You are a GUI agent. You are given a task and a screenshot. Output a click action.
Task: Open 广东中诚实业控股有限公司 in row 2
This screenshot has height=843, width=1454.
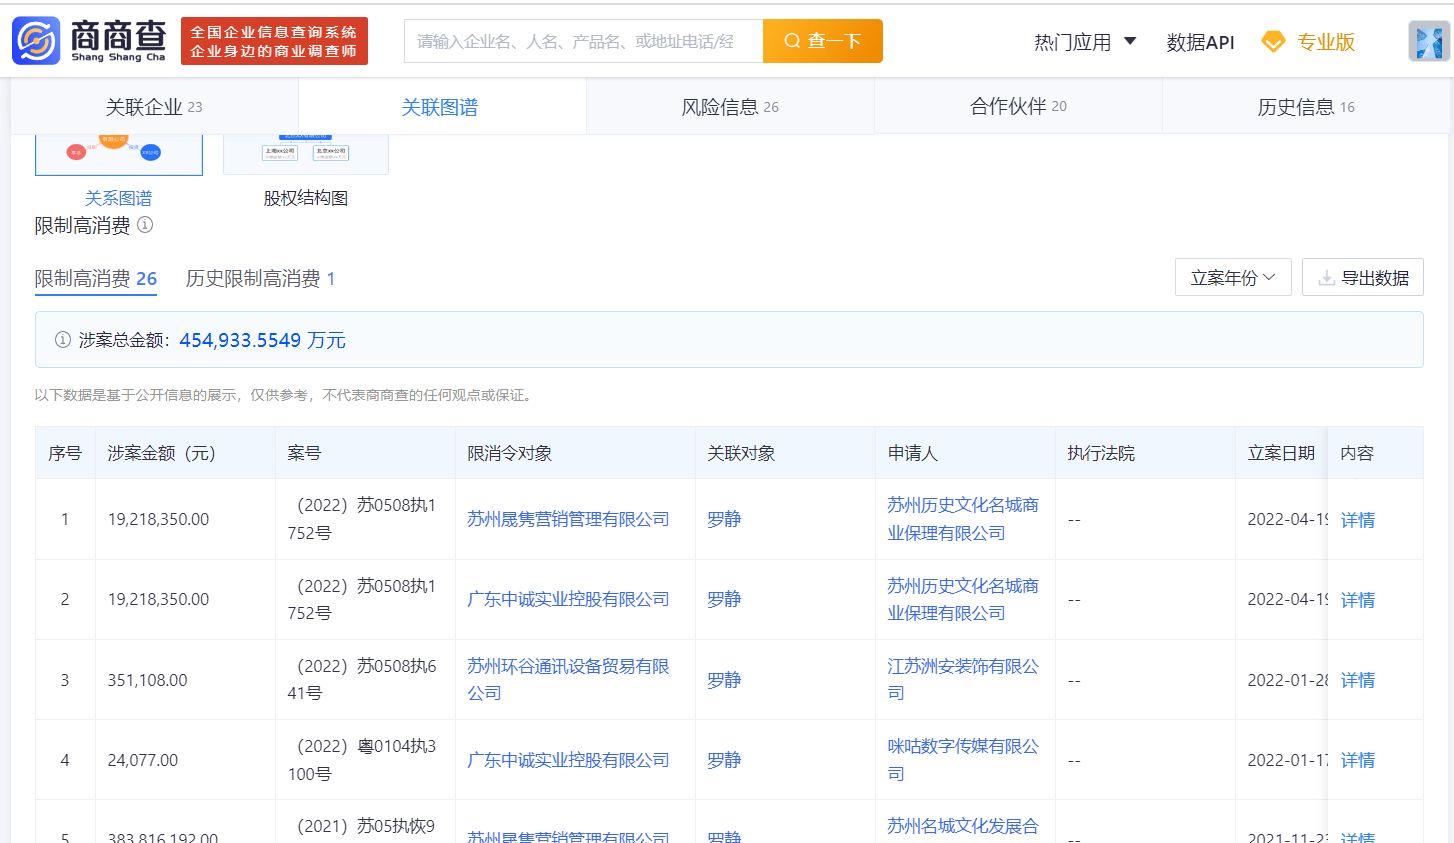(568, 599)
